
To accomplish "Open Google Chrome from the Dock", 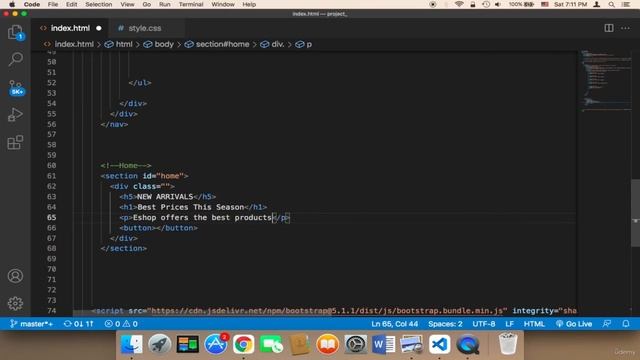I will pyautogui.click(x=244, y=345).
